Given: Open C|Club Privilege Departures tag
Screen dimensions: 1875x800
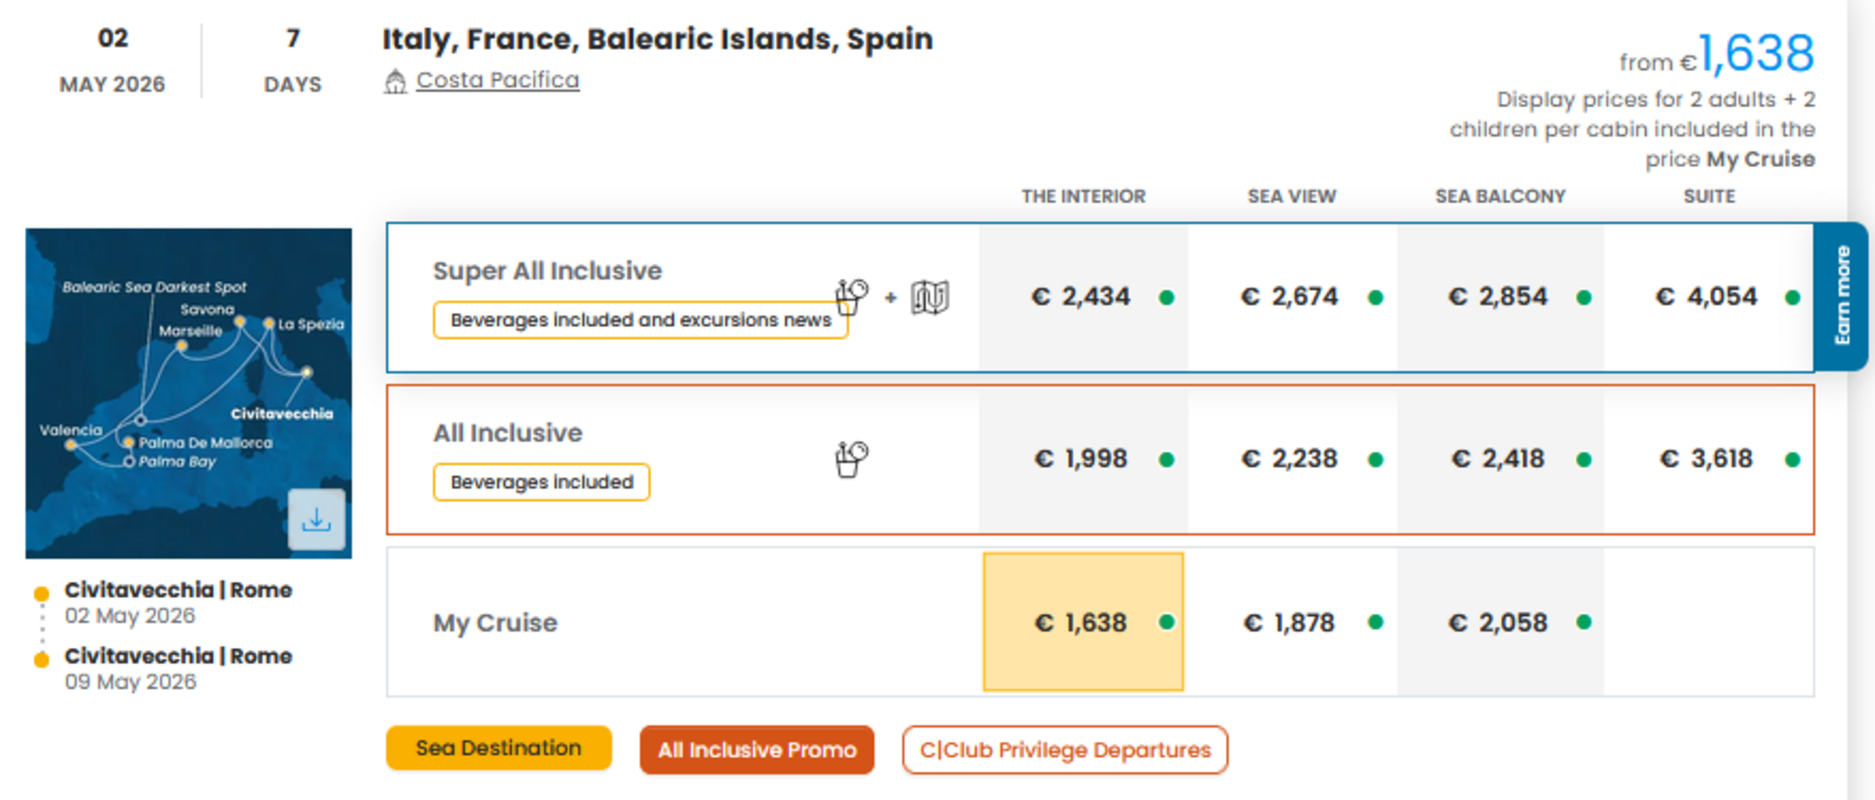Looking at the screenshot, I should (1064, 750).
